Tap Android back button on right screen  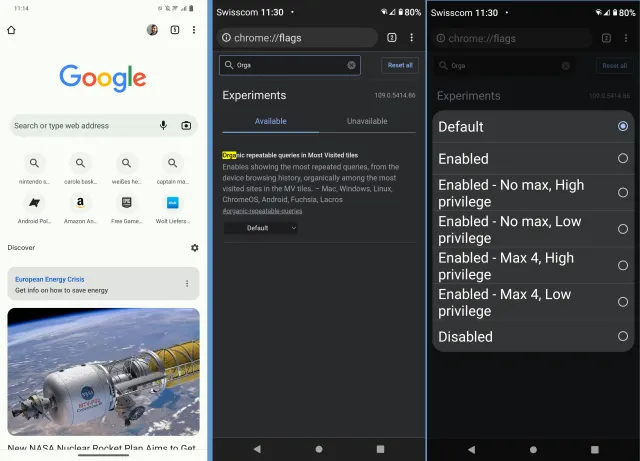pos(471,450)
